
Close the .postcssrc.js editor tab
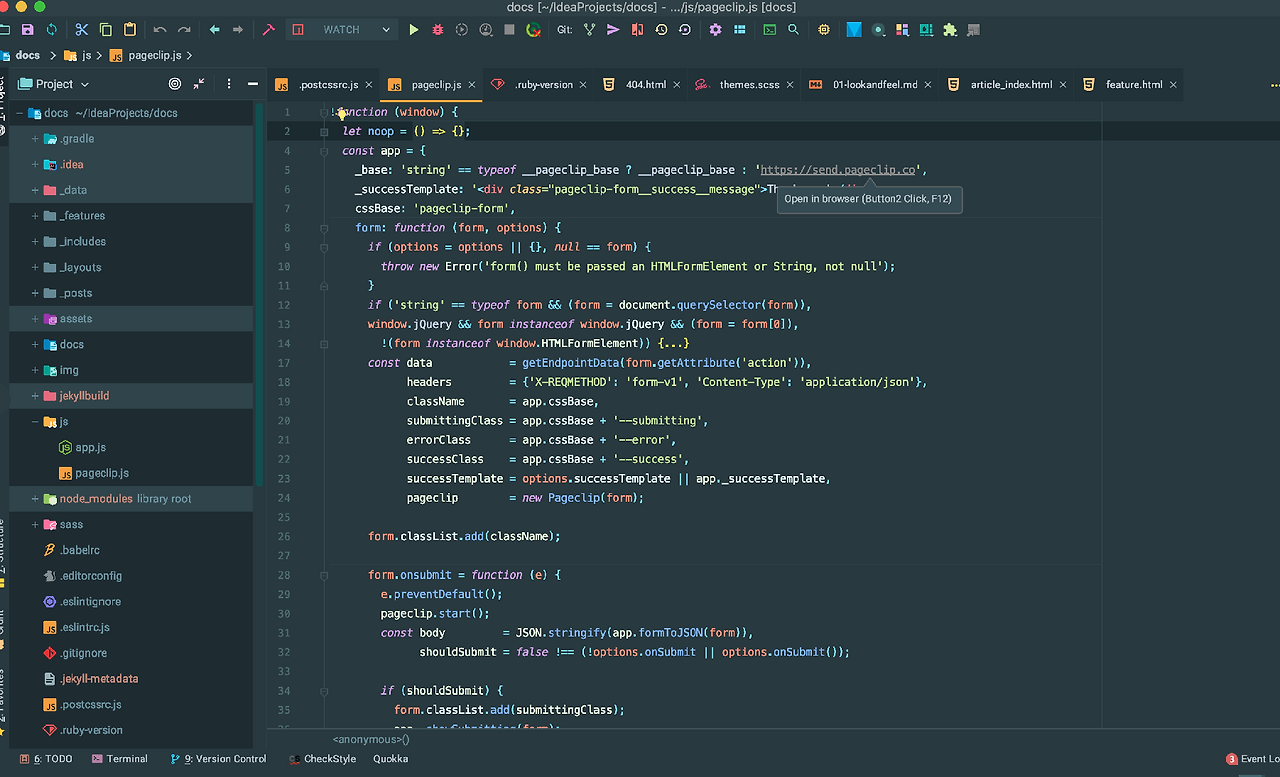[368, 85]
